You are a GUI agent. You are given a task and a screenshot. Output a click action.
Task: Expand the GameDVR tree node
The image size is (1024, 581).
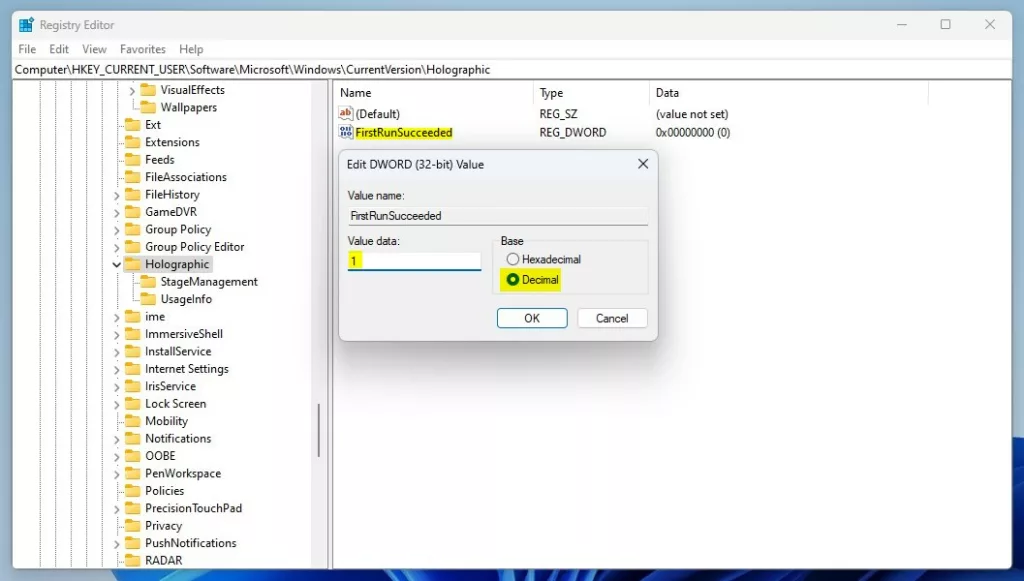tap(117, 212)
